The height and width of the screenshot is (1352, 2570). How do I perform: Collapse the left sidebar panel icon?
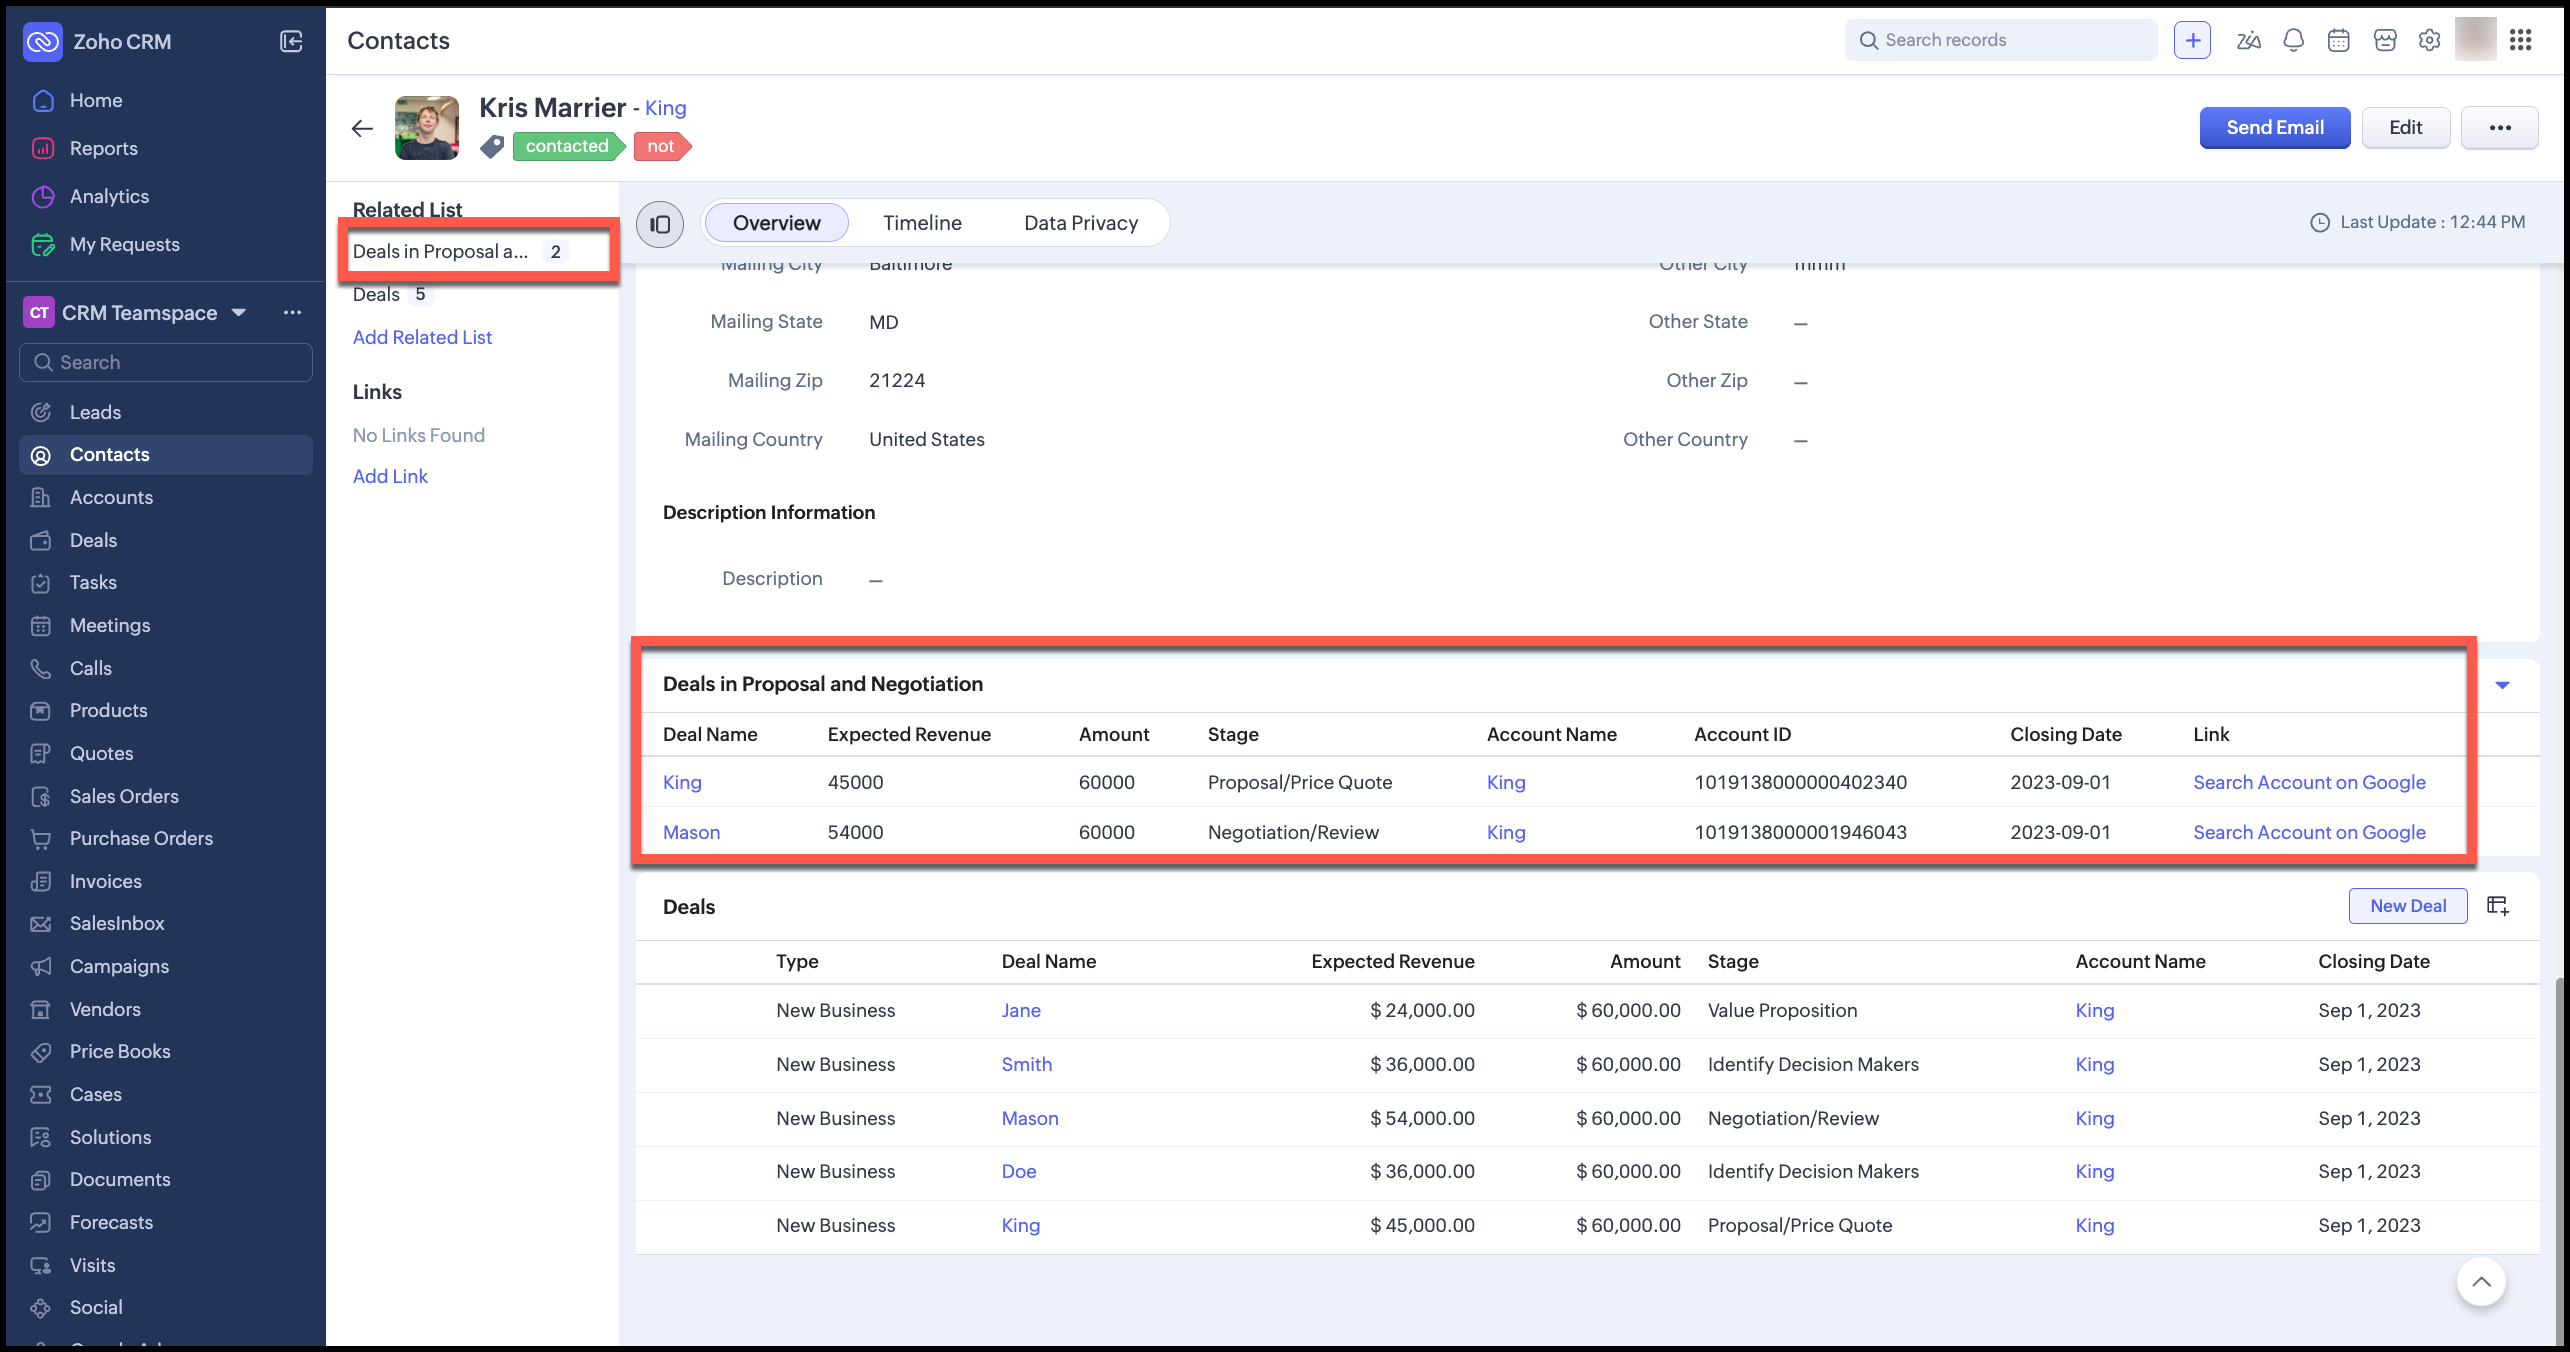(291, 41)
